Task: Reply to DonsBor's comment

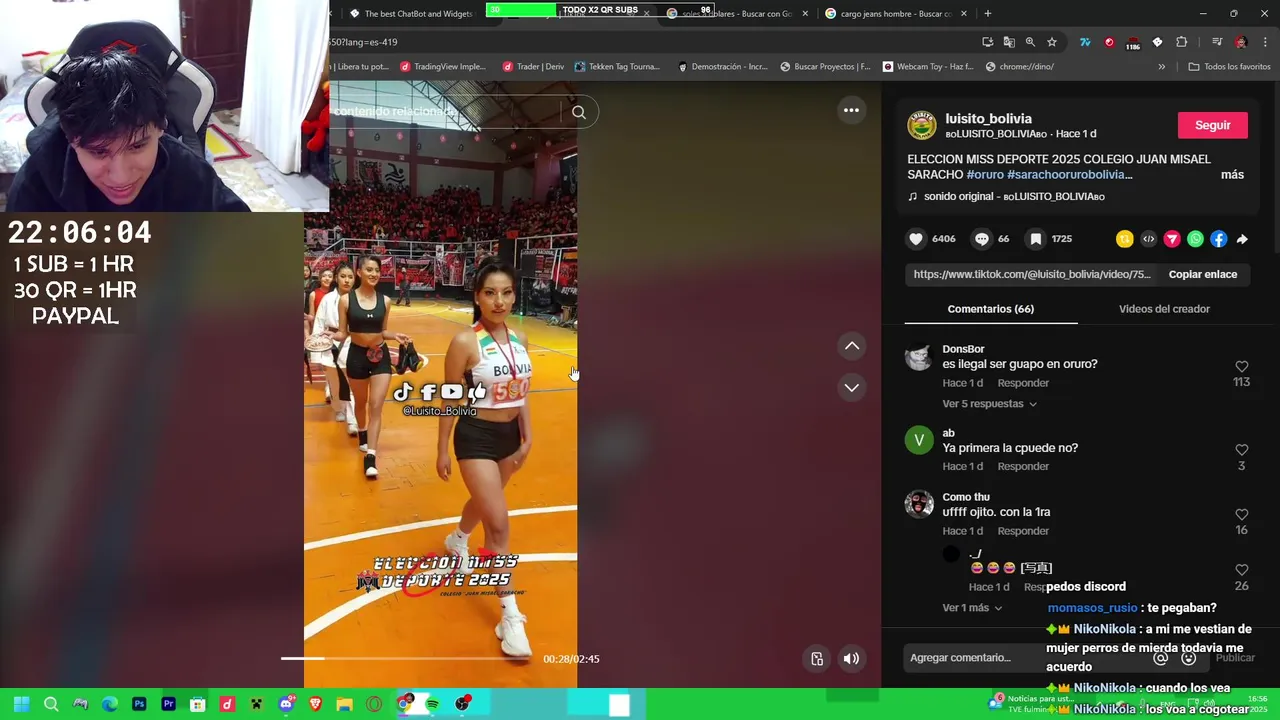Action: pos(1023,383)
